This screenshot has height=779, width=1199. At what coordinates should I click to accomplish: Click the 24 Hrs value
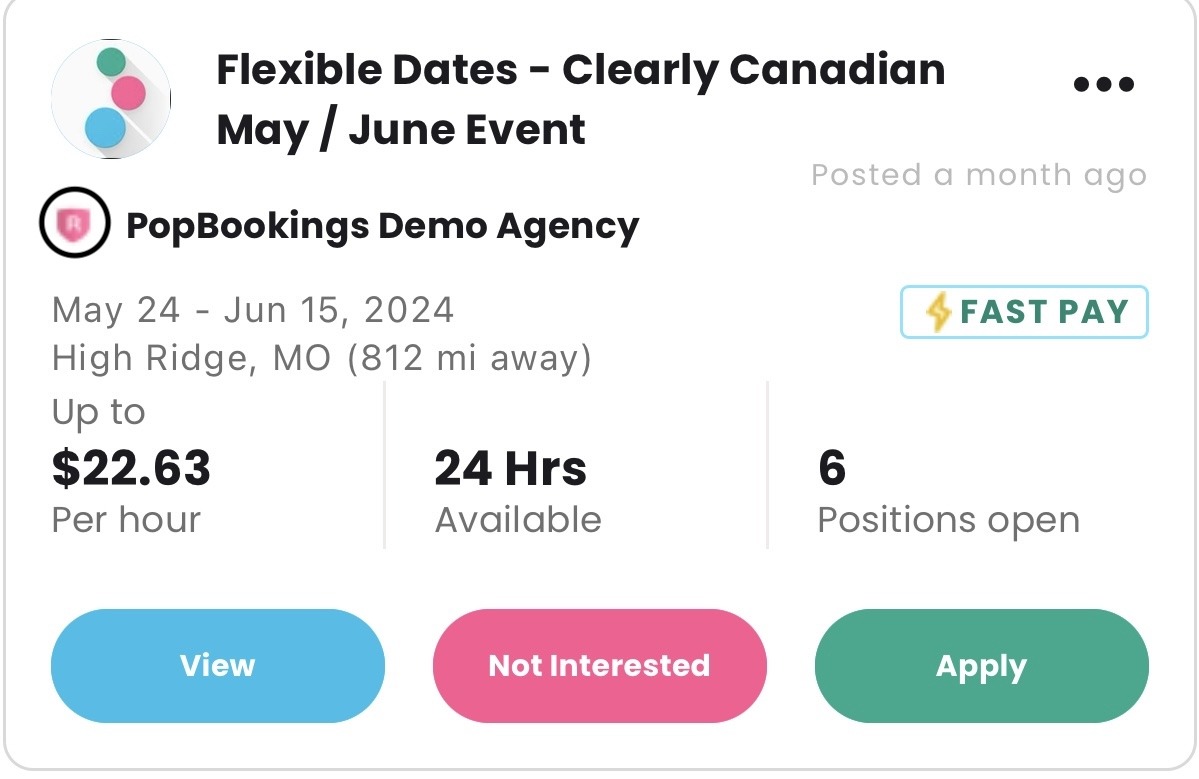510,468
